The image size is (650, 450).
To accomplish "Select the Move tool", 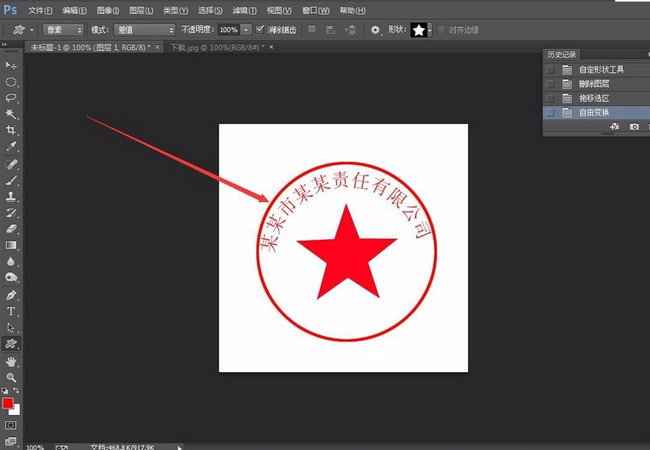I will point(11,66).
